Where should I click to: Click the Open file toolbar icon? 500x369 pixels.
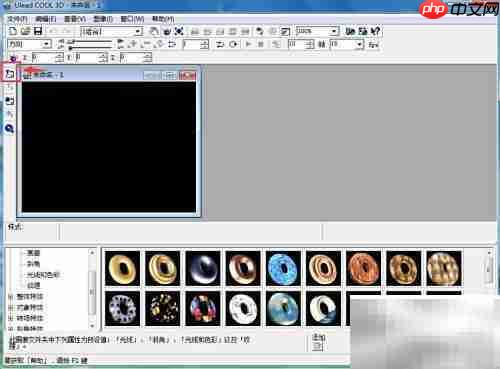(25, 31)
